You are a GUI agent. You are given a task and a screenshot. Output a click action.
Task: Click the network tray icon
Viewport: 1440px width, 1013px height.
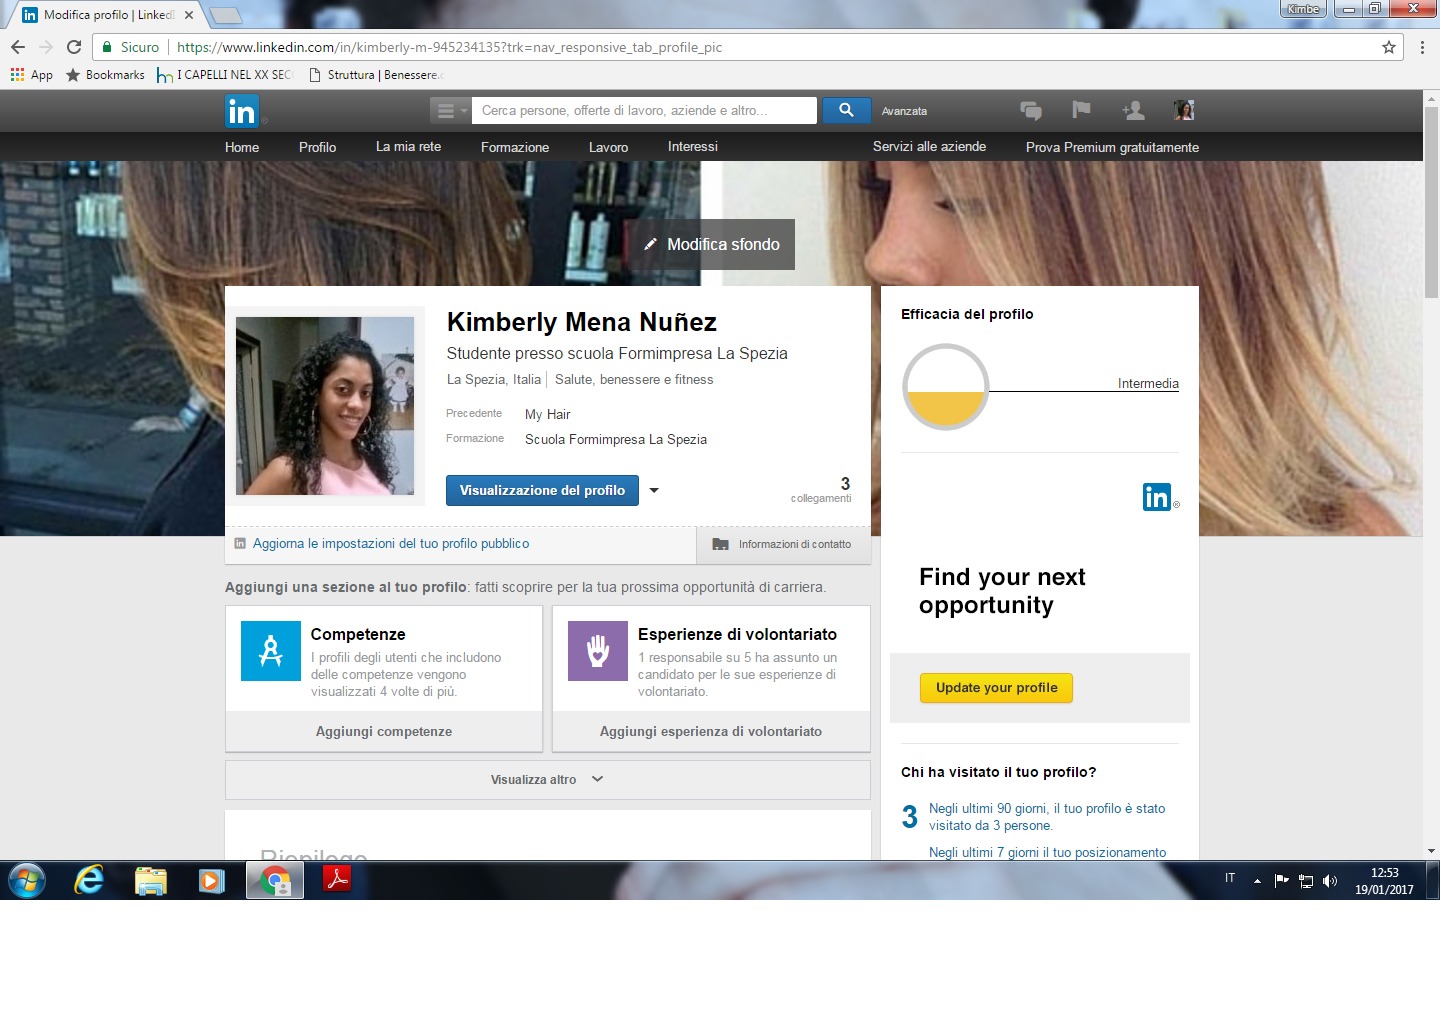click(1306, 881)
